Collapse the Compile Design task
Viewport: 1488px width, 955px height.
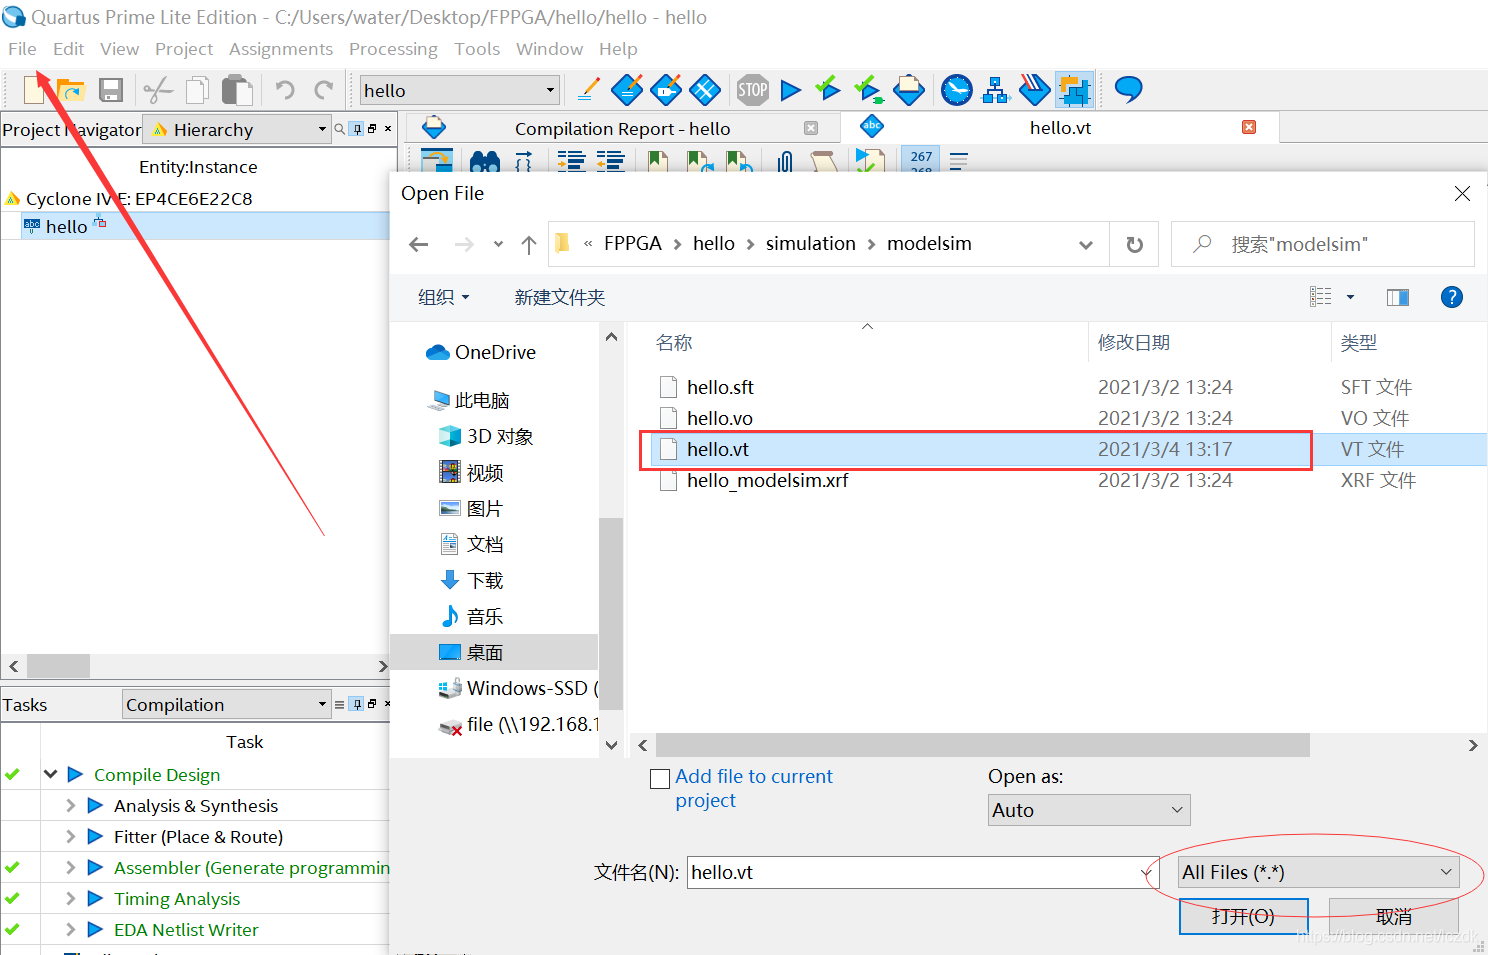pos(50,774)
